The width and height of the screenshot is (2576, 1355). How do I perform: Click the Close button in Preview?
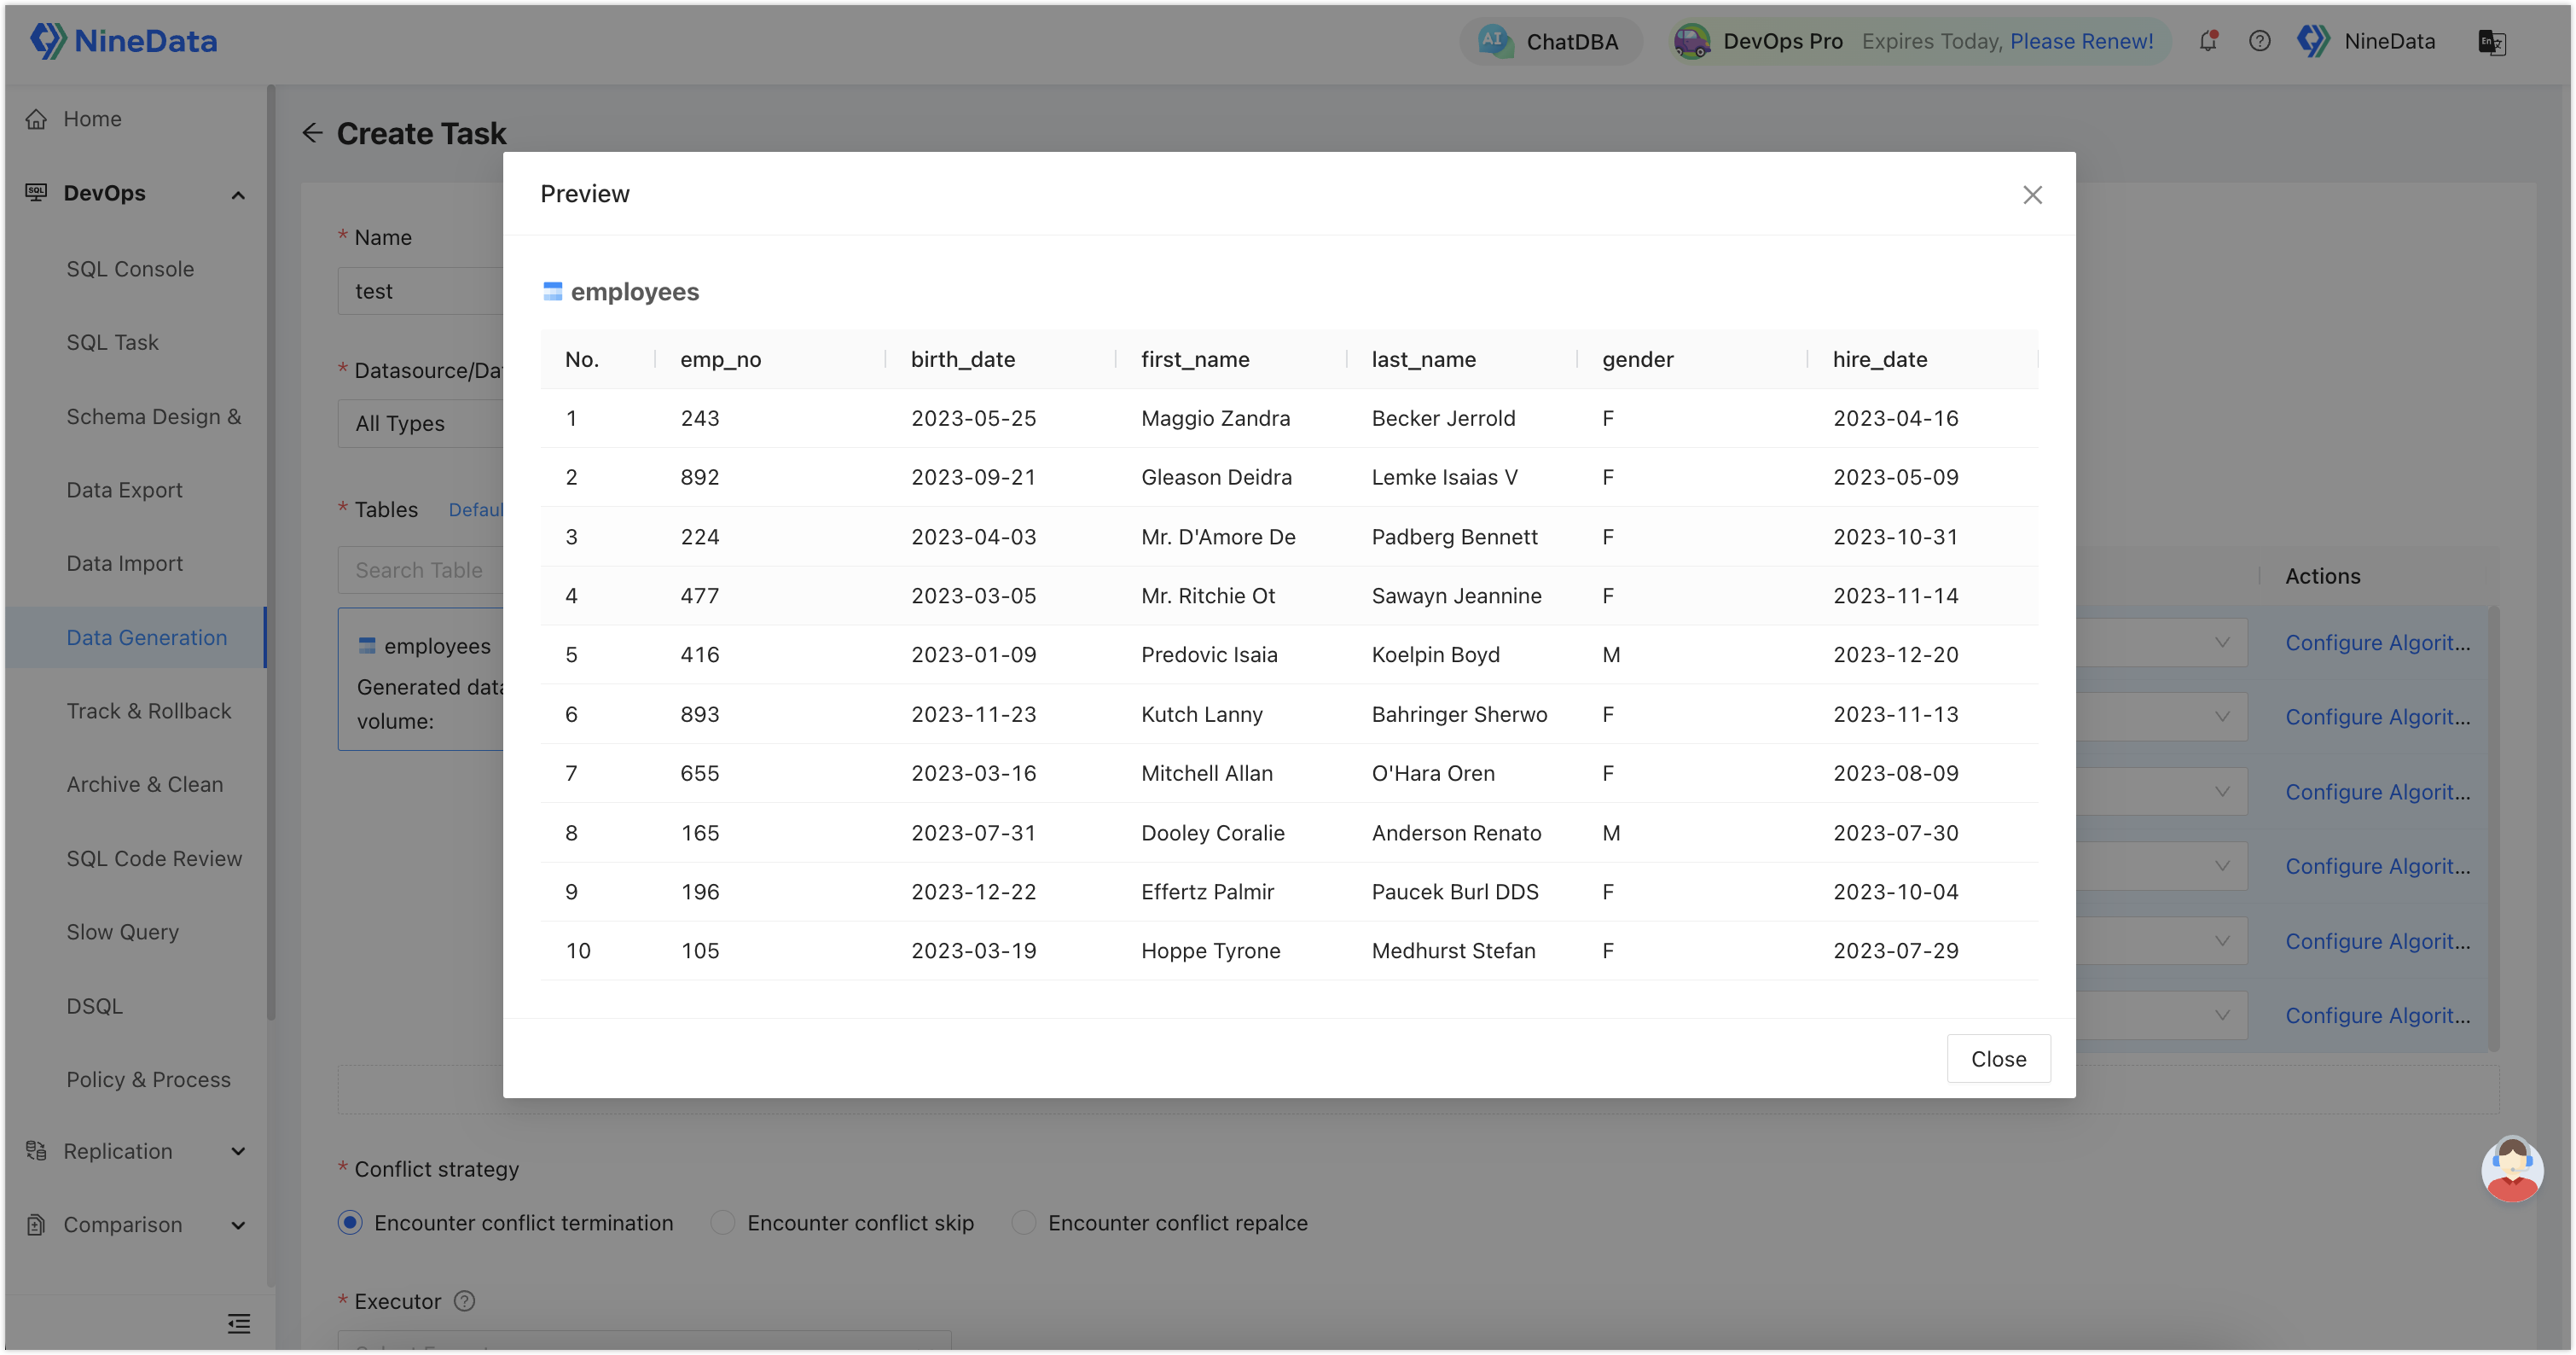coord(1998,1059)
